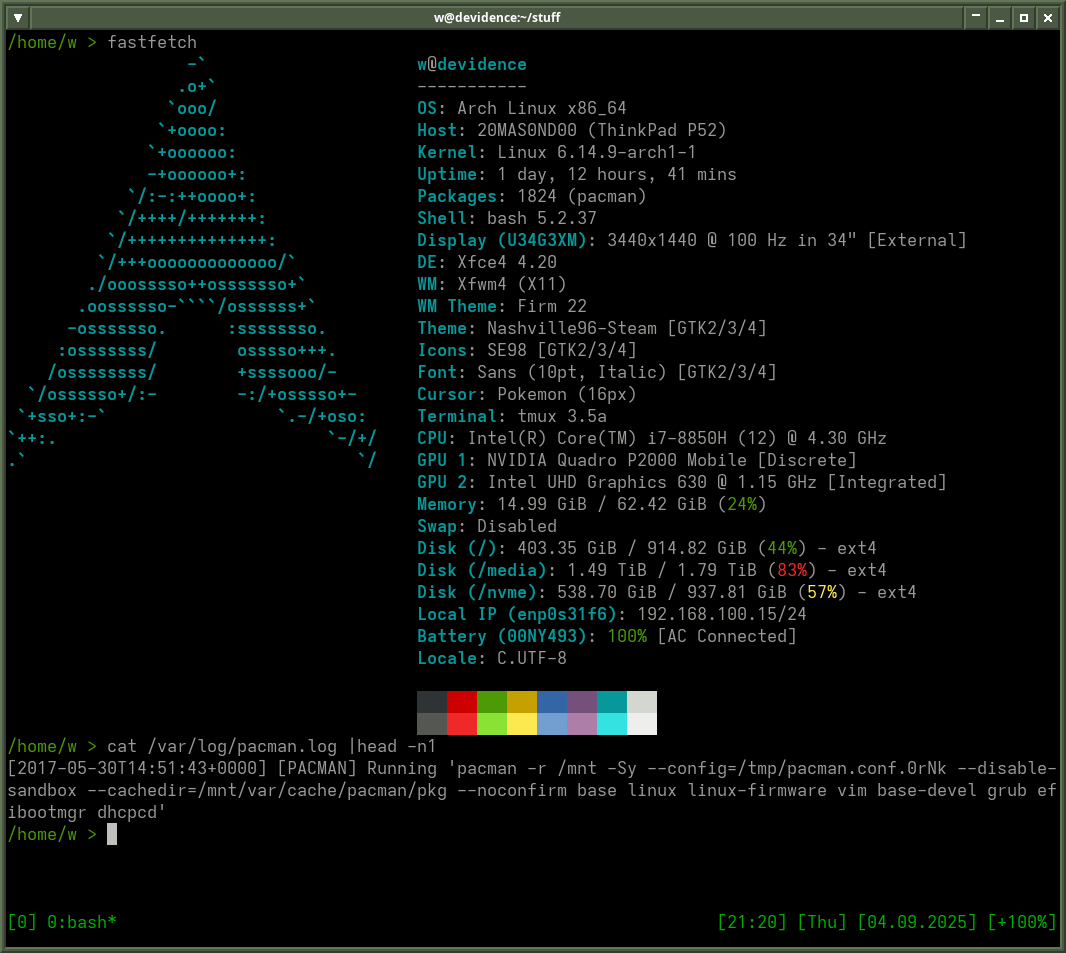Click the Display (U34G3XM) line

click(691, 240)
